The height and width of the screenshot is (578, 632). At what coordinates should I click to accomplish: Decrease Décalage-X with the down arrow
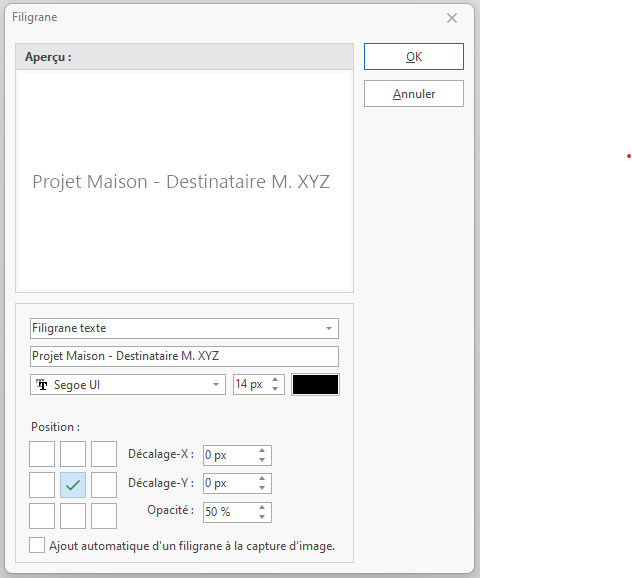[x=262, y=460]
